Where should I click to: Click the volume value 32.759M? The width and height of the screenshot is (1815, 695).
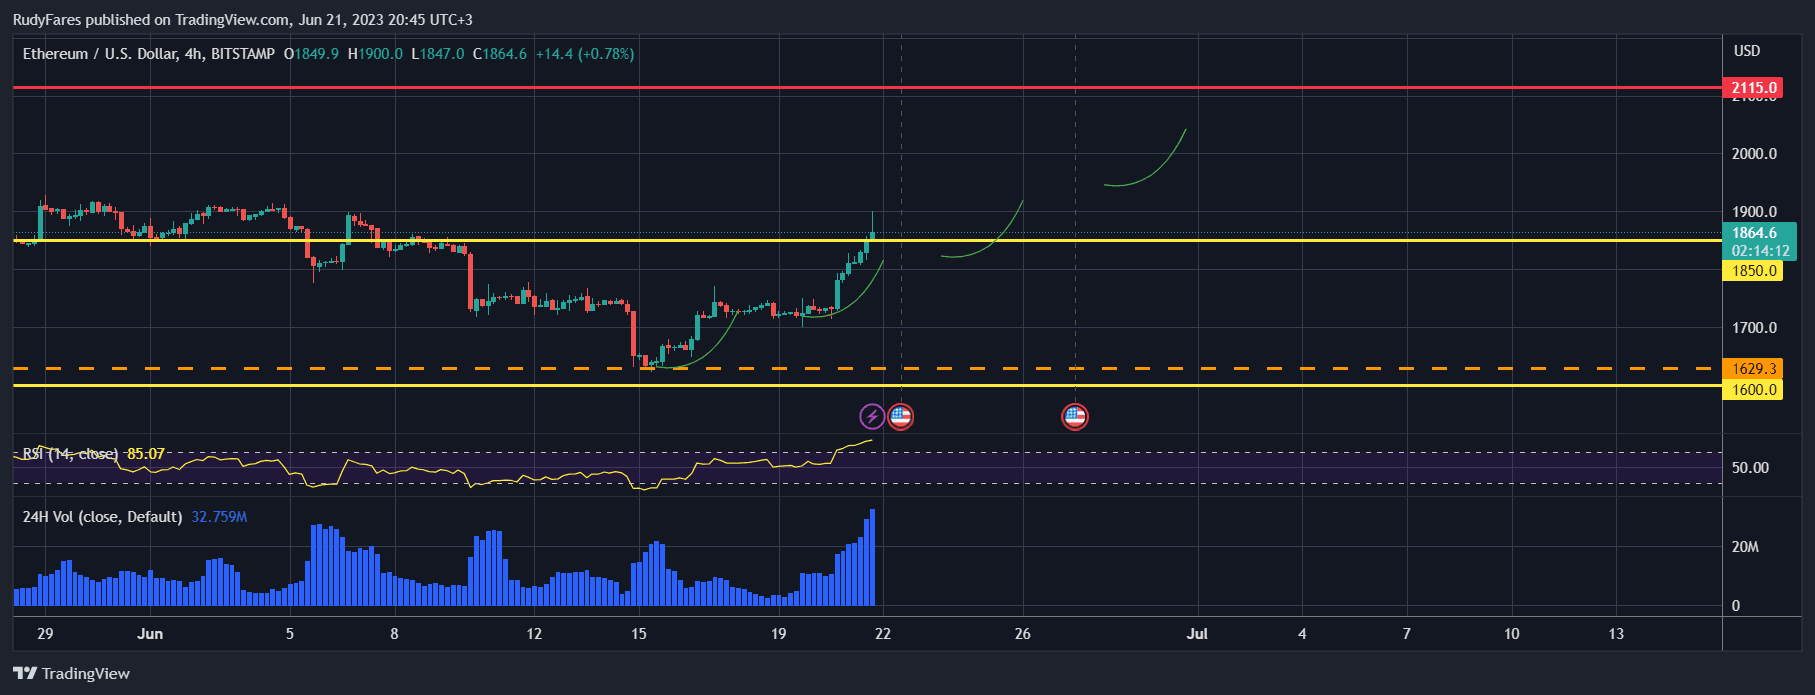point(219,517)
